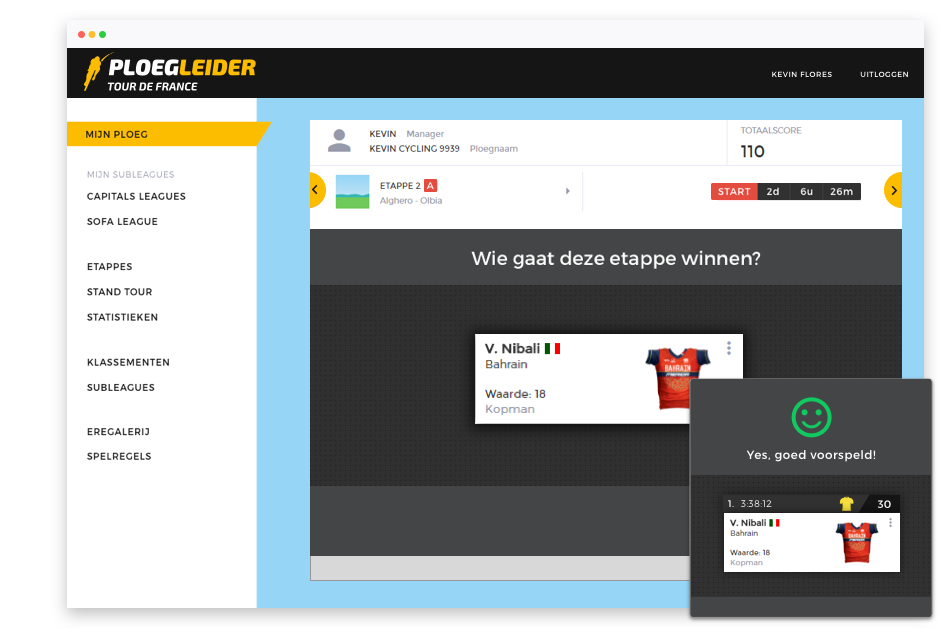This screenshot has width=949, height=628.
Task: Click the Ploegleider cyclist logo
Action: click(97, 72)
